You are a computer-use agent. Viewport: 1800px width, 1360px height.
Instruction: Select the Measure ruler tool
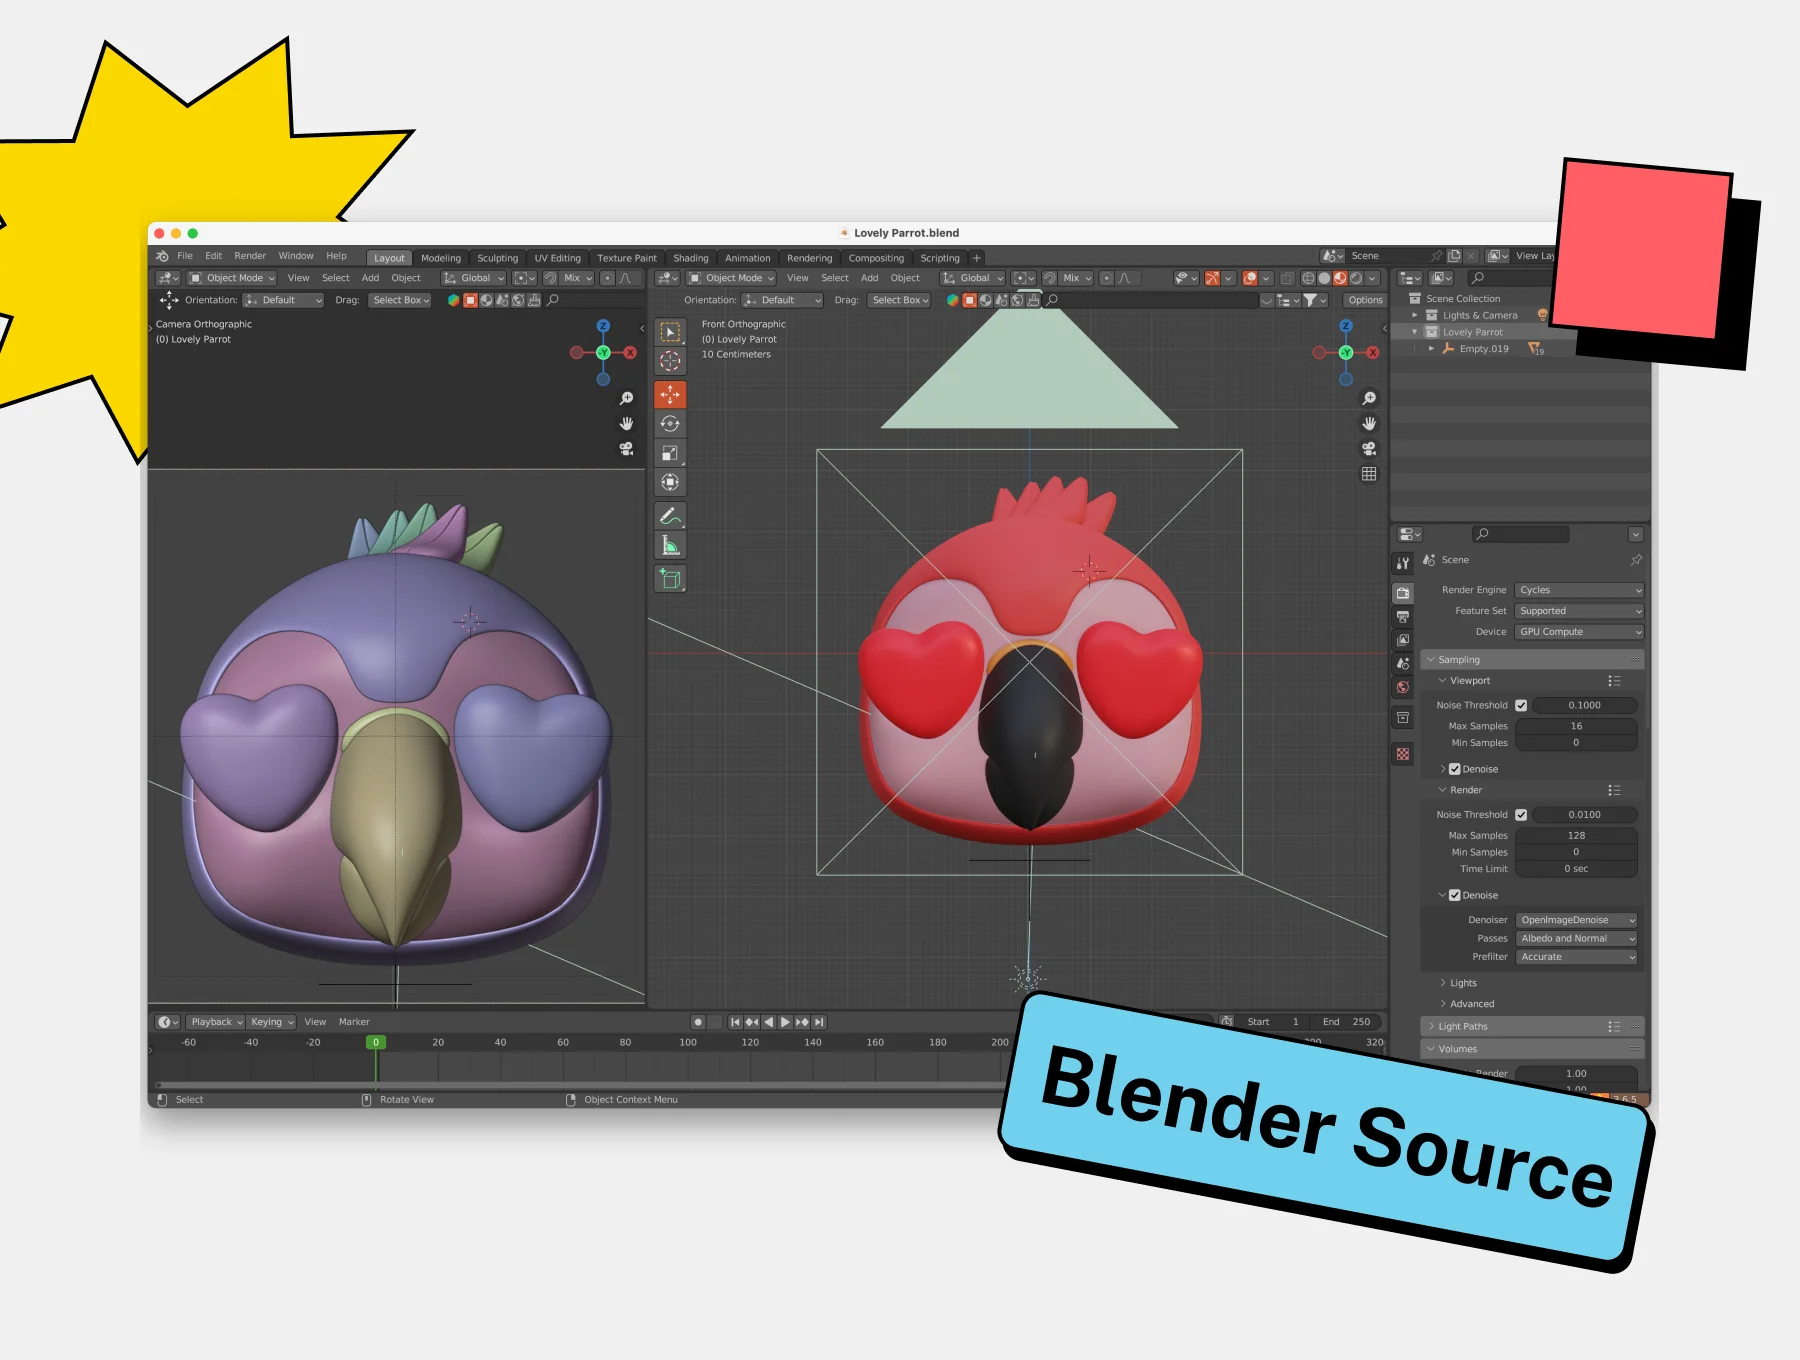[x=670, y=545]
